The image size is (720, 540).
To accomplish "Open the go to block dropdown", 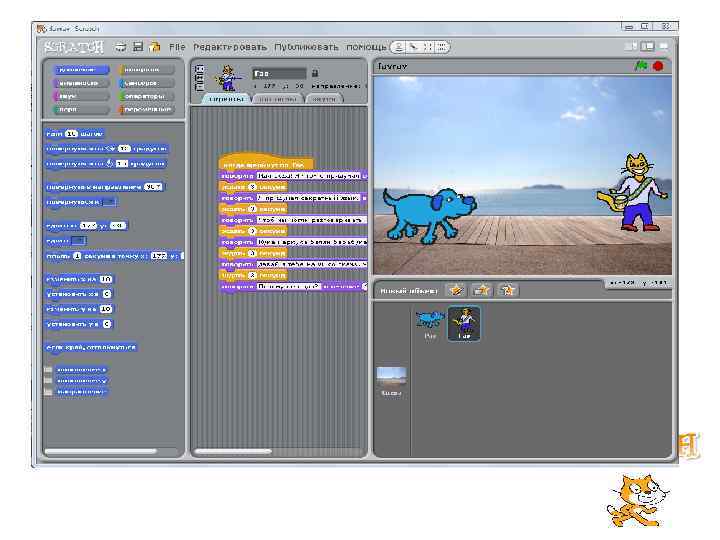I will click(79, 240).
